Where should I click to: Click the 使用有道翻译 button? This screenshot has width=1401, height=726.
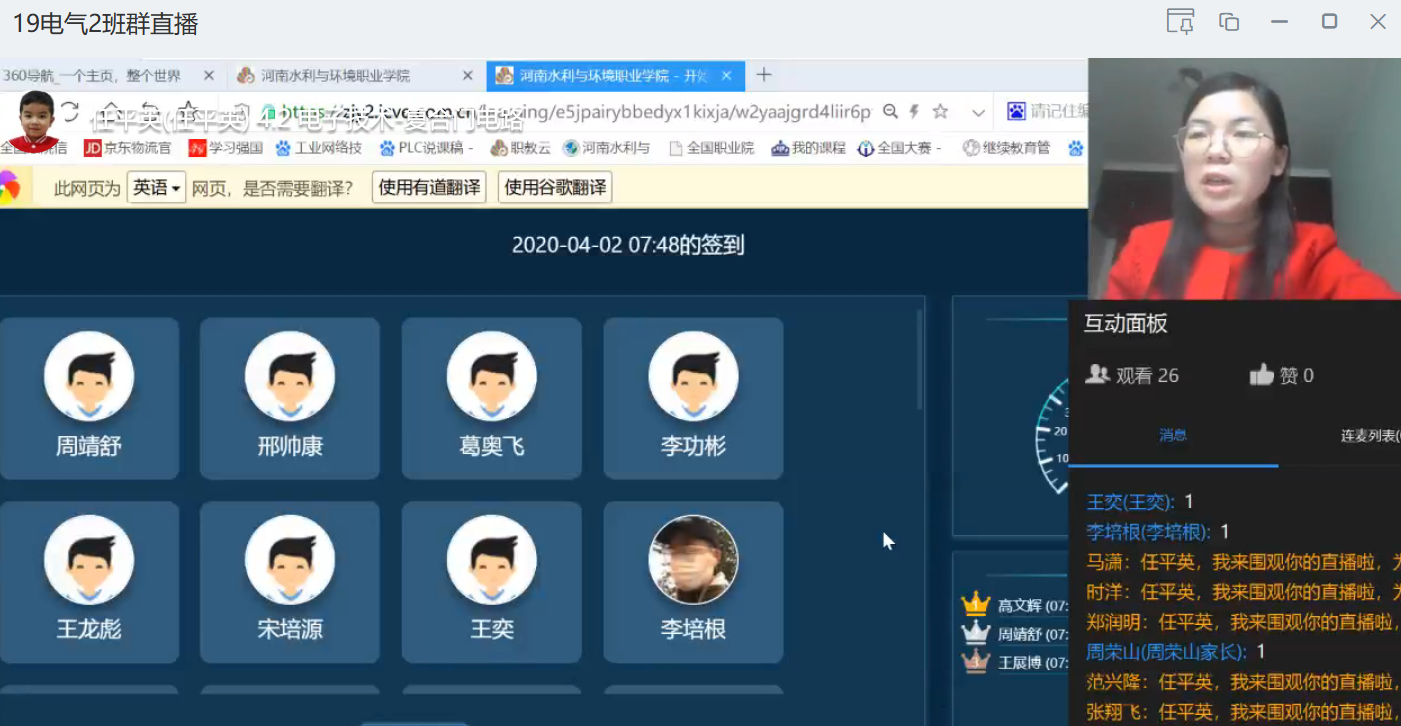point(429,188)
